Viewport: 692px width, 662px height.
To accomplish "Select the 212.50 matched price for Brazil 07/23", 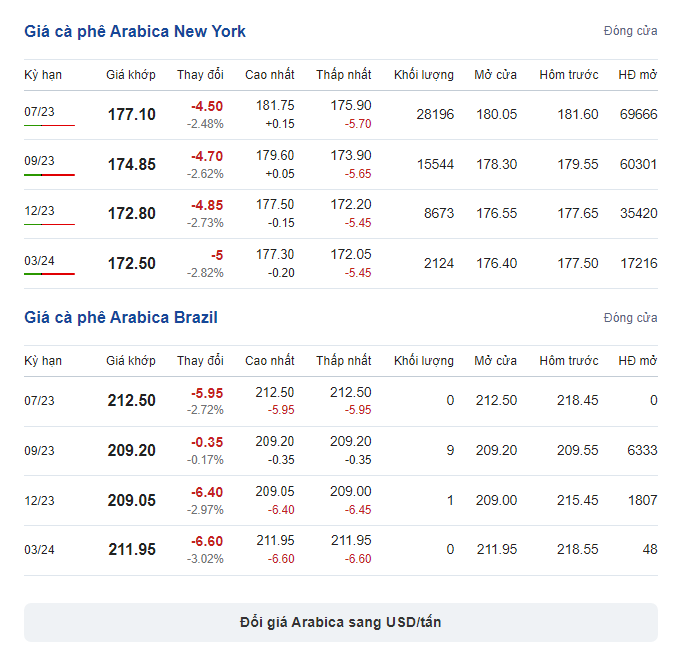I will (x=132, y=401).
